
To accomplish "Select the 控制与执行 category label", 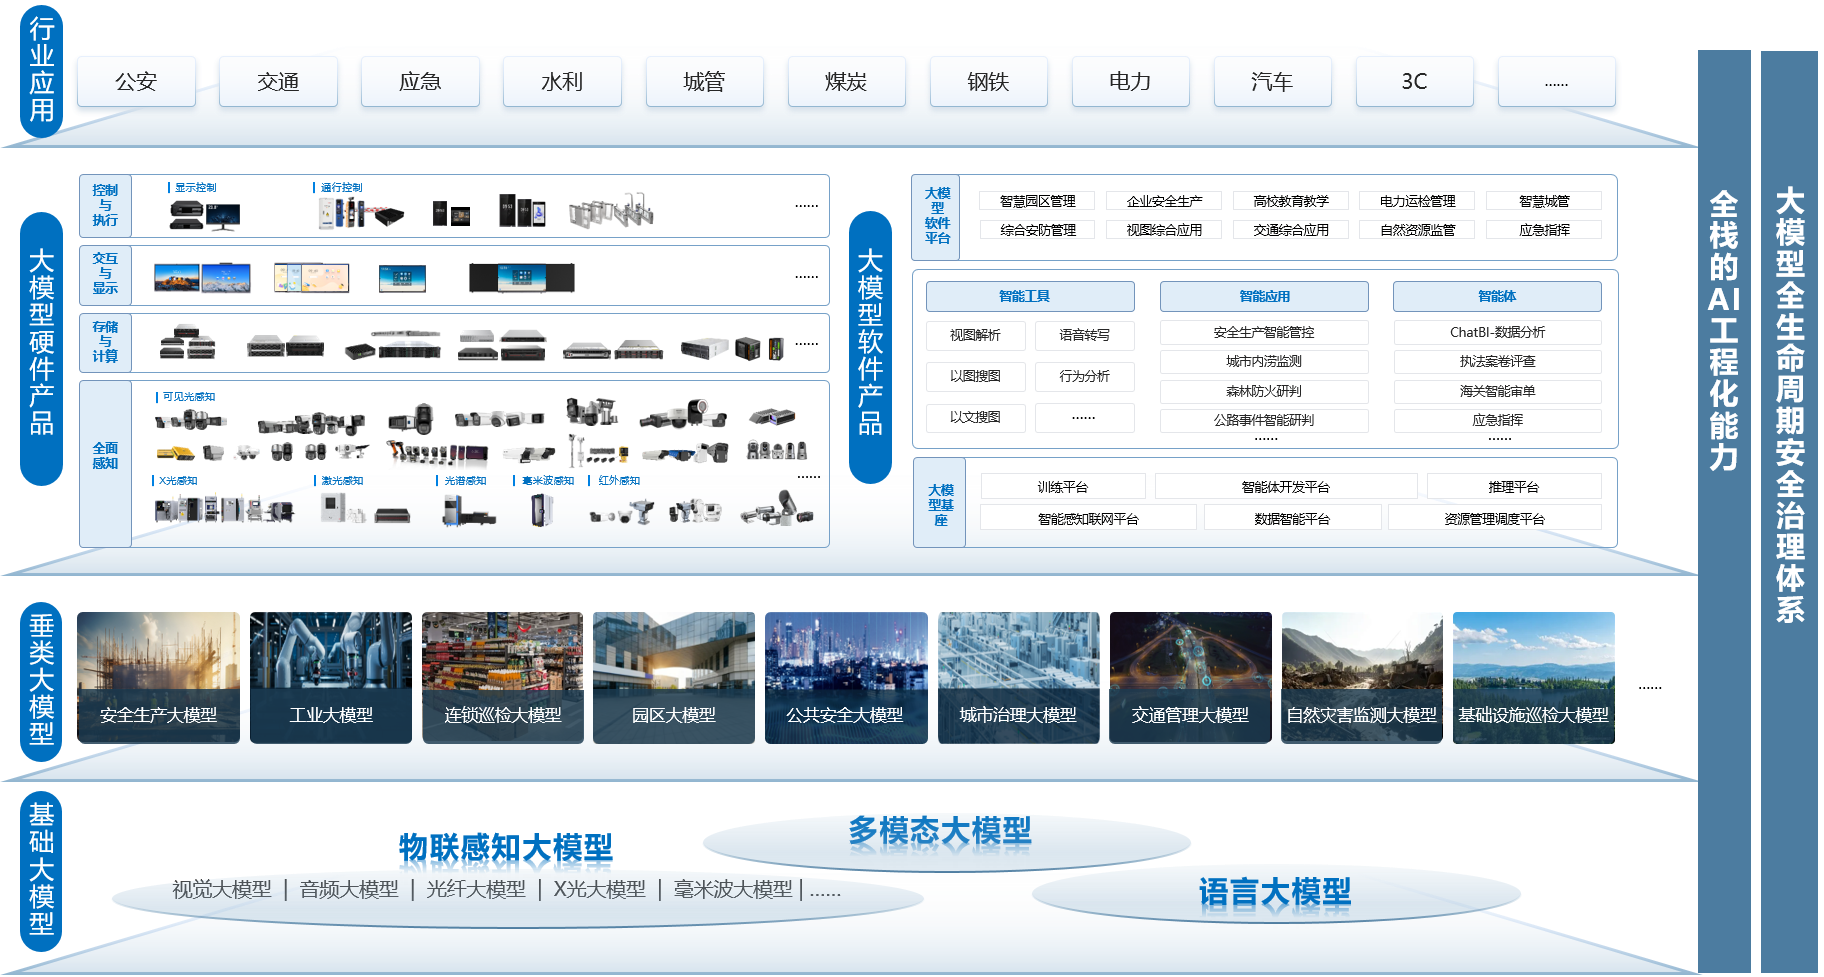I will point(105,206).
